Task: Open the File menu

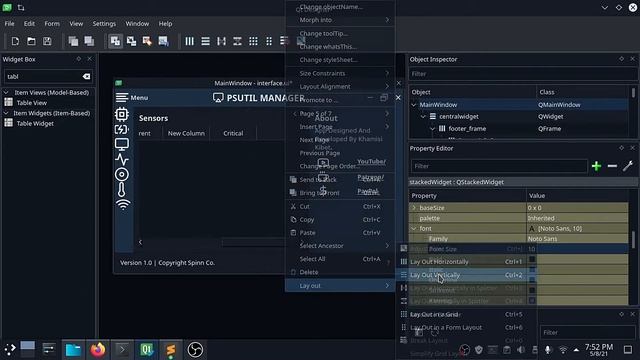Action: tap(9, 24)
